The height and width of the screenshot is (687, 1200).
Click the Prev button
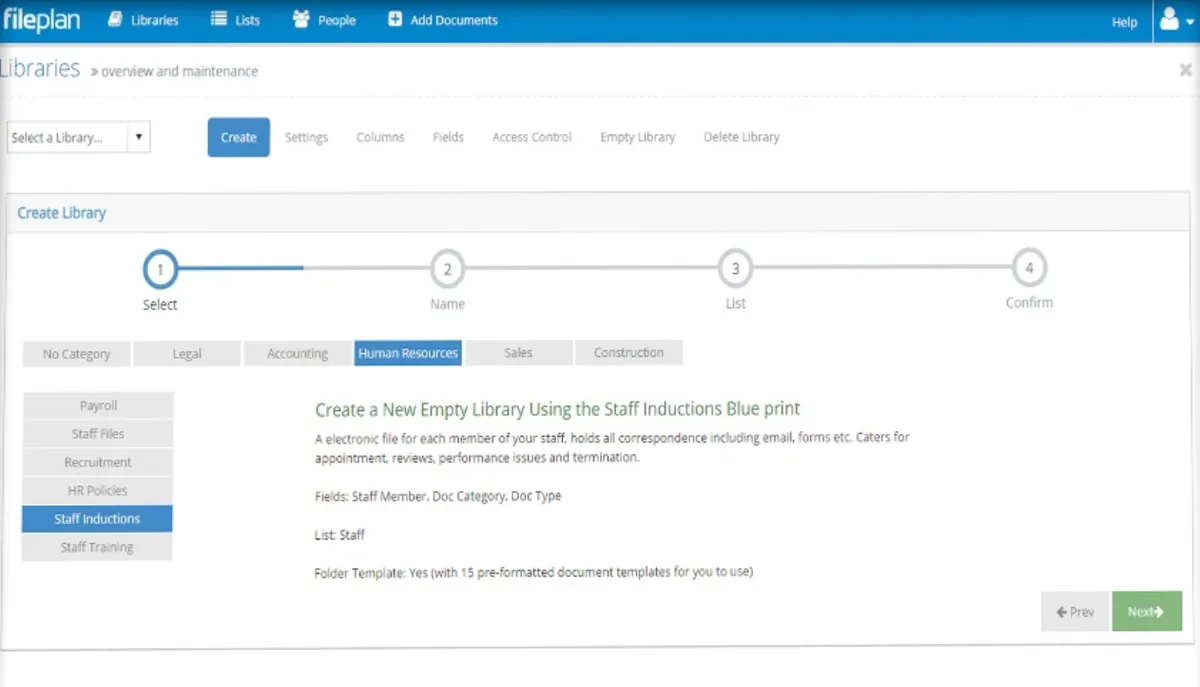point(1075,611)
